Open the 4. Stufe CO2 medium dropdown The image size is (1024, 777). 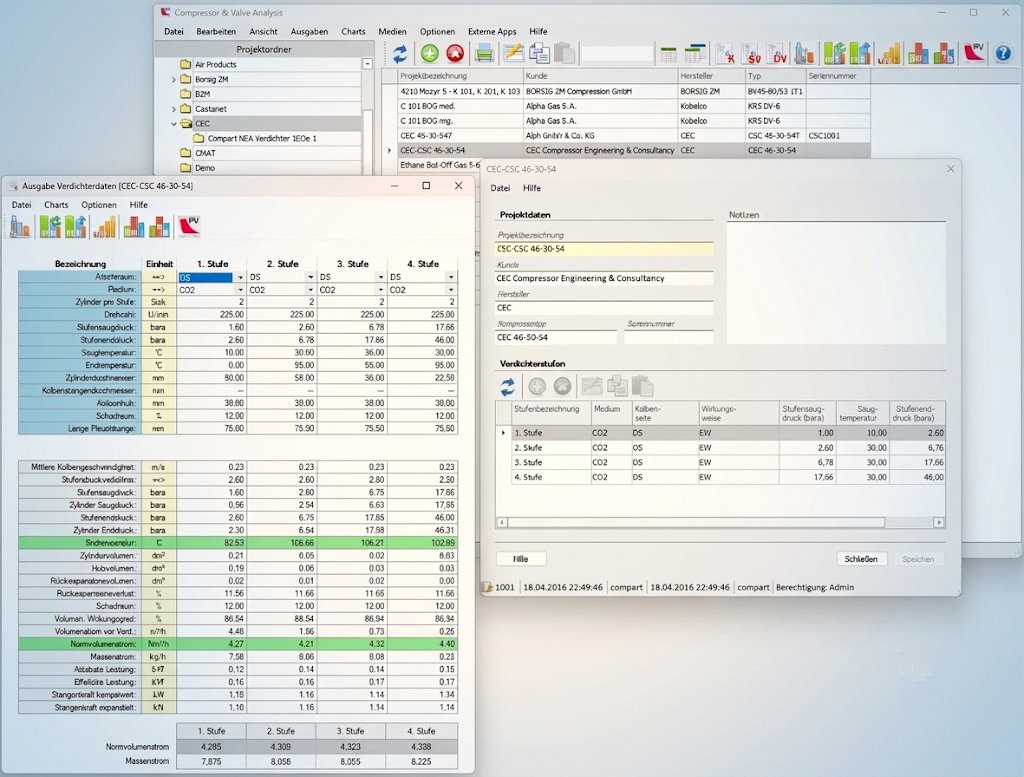[451, 290]
